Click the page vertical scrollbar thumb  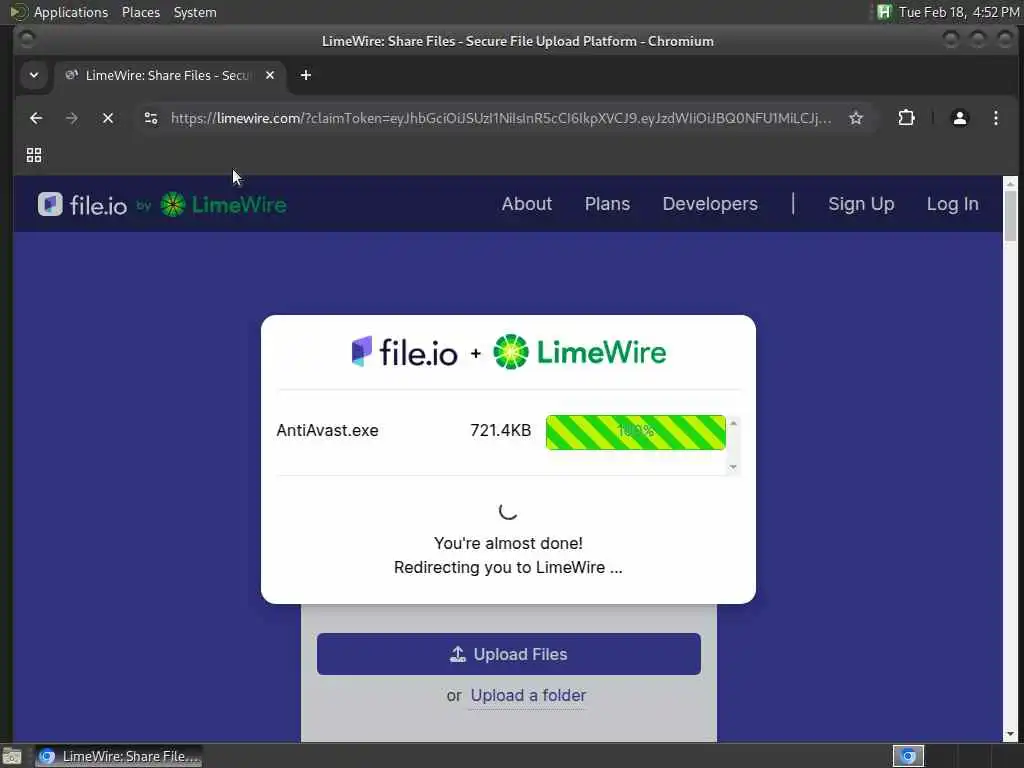tap(1010, 216)
